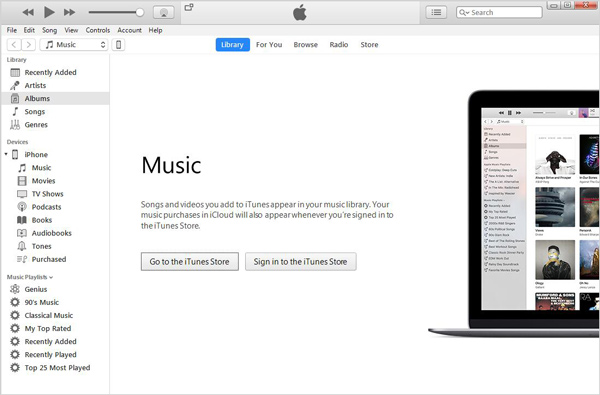Switch to MiniPlayer via the small window icon
This screenshot has width=600, height=395.
pos(189,7)
